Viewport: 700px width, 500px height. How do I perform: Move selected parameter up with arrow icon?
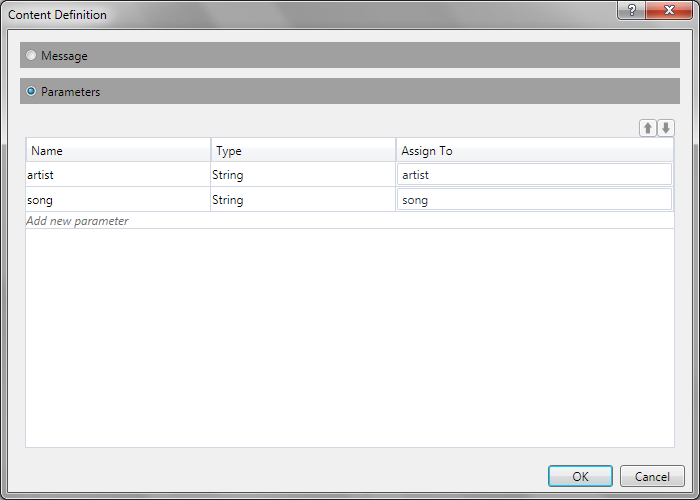point(648,128)
